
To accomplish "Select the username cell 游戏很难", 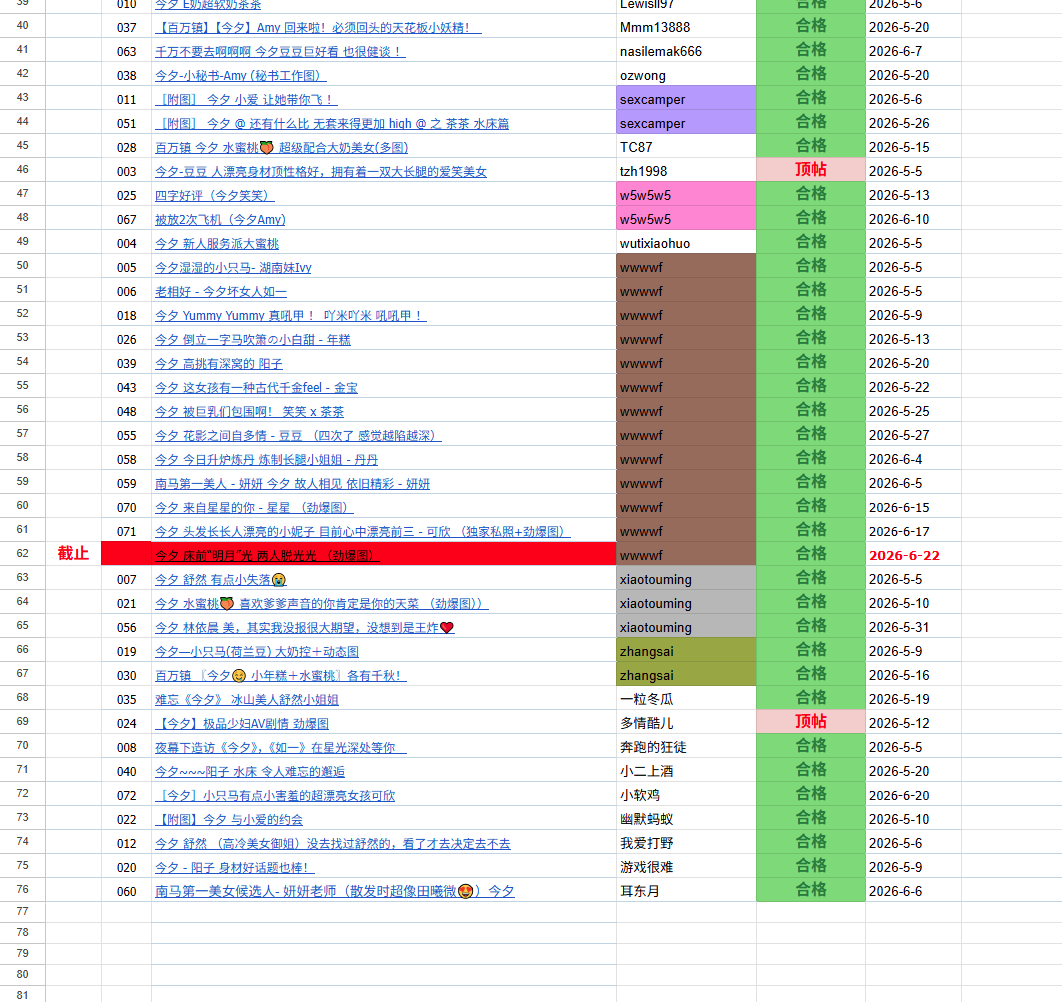I will point(686,867).
